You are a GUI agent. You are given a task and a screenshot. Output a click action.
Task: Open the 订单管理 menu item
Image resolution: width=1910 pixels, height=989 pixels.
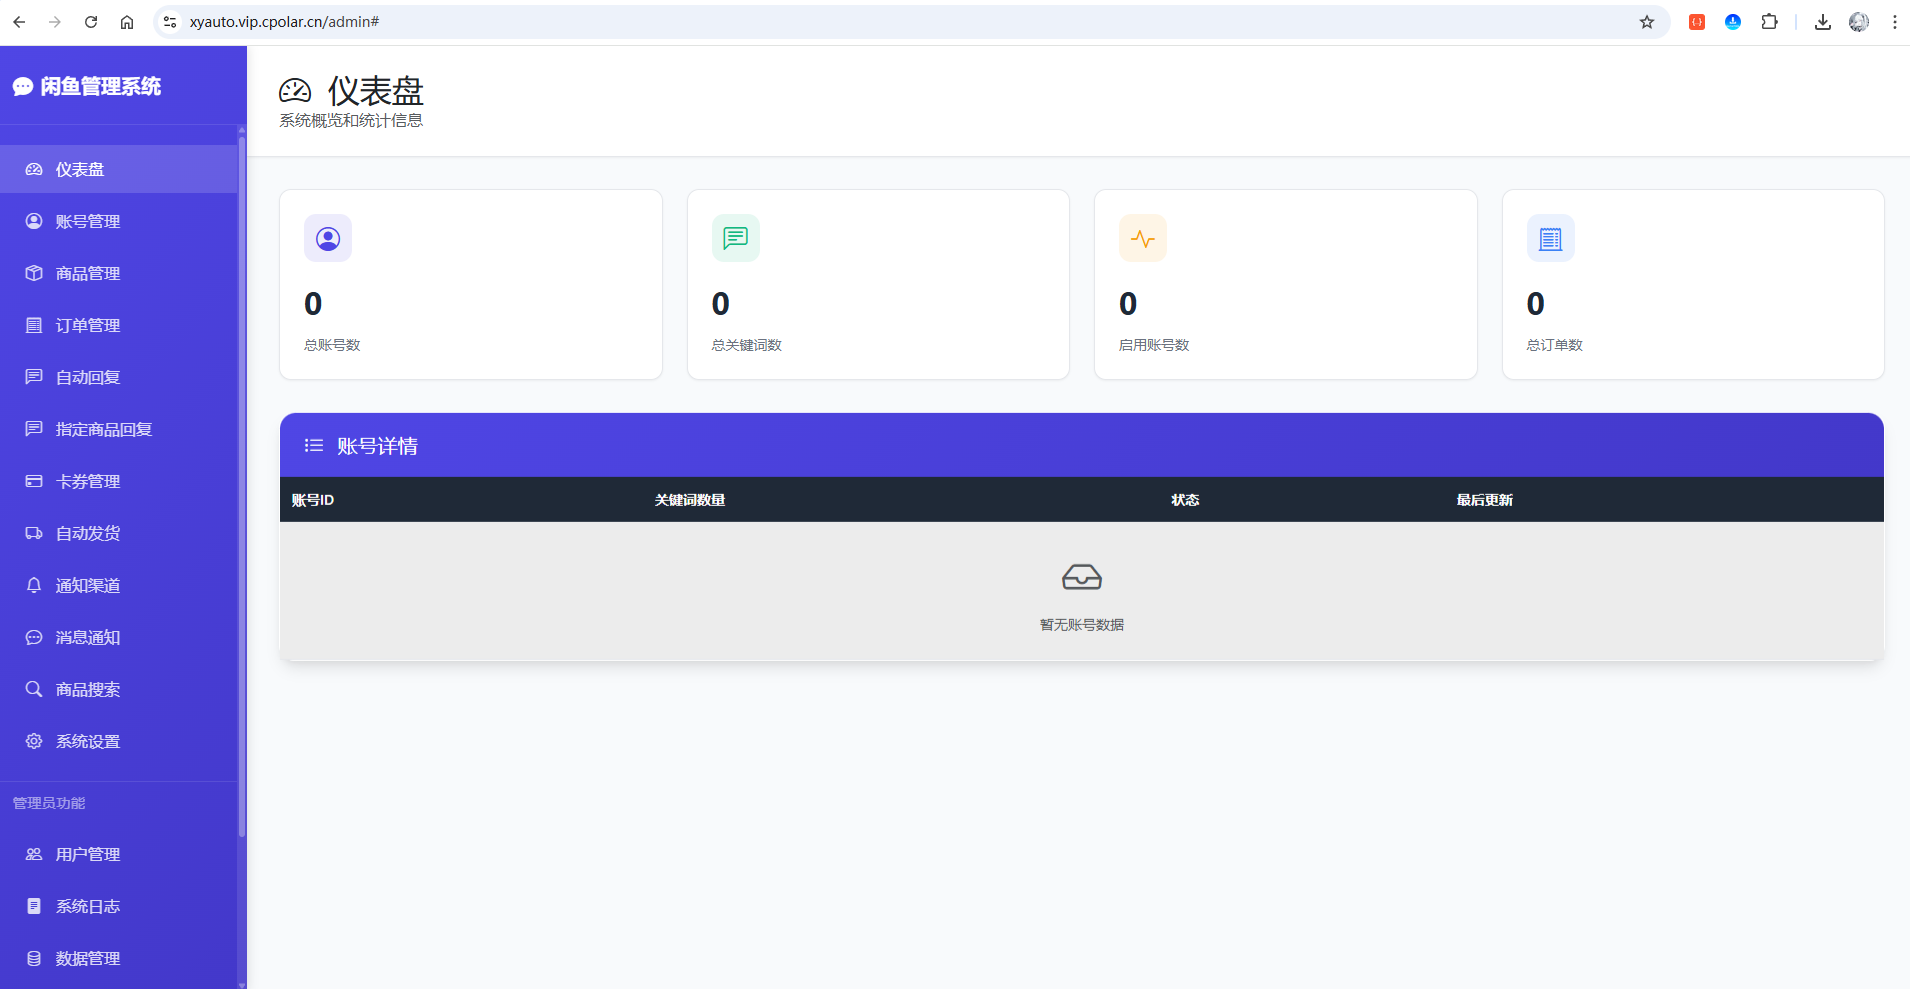click(x=119, y=325)
